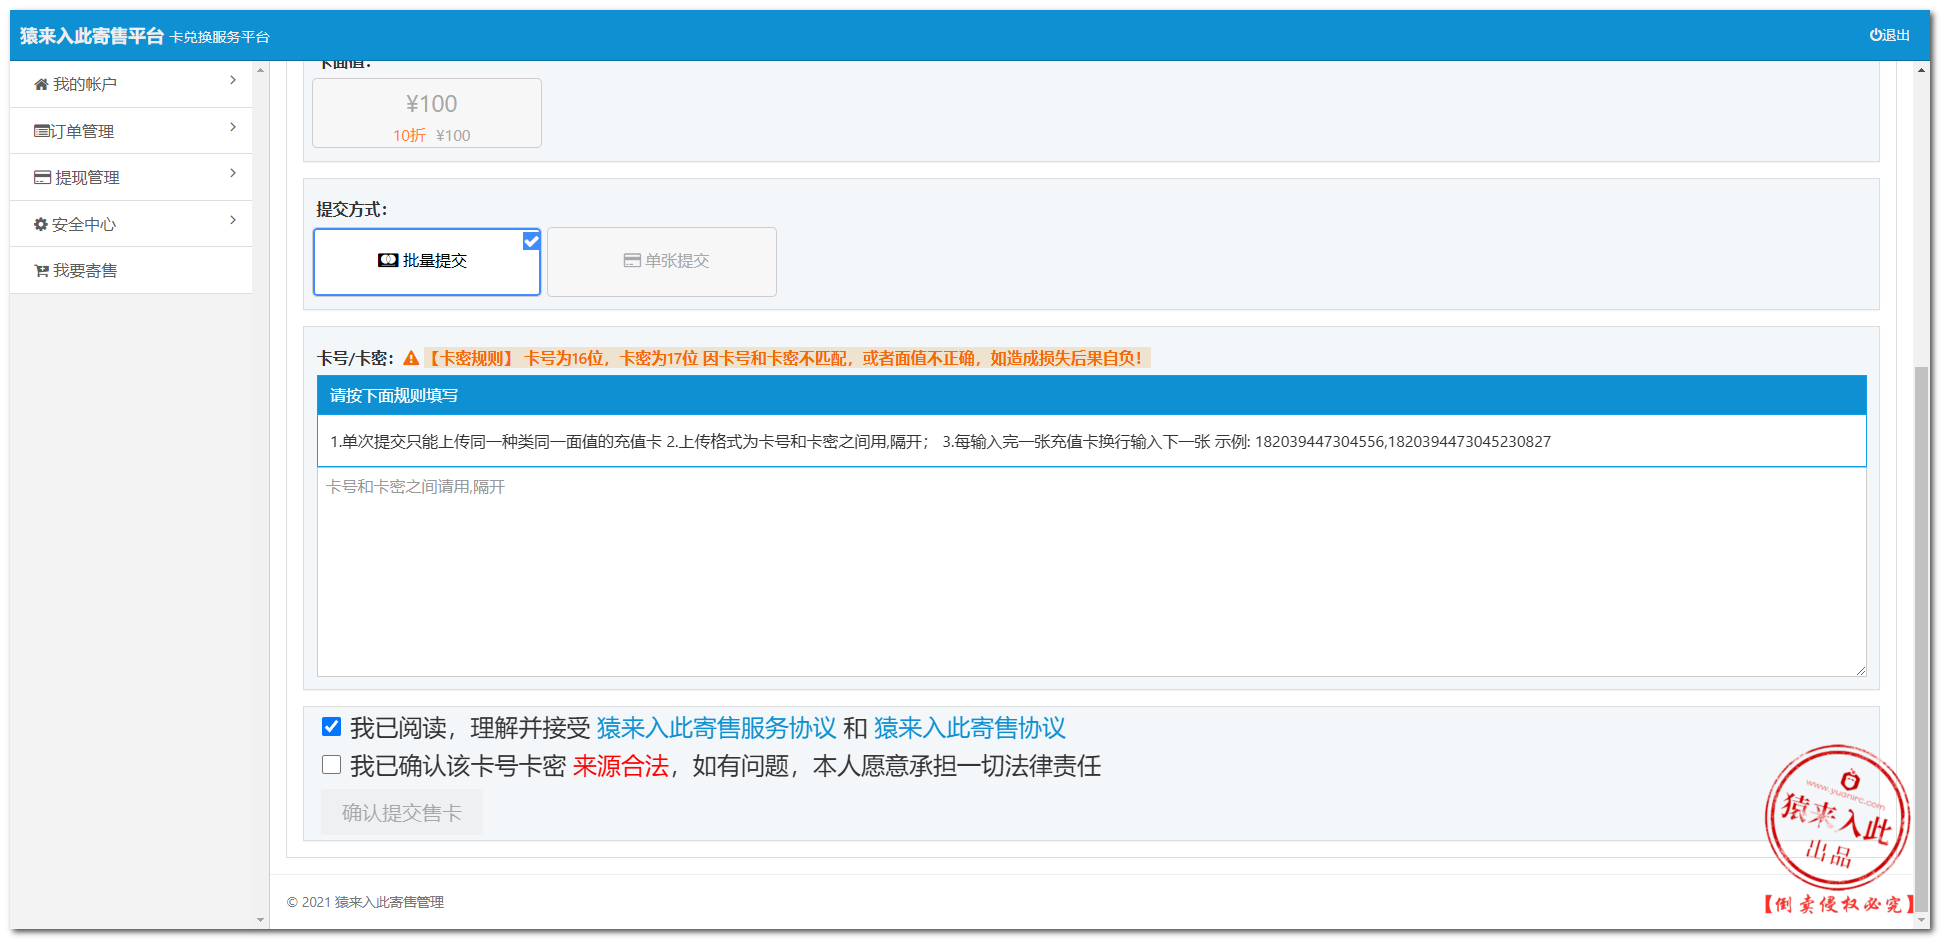This screenshot has height=940, width=1941.
Task: Click the orange warning triangle icon
Action: (x=411, y=358)
